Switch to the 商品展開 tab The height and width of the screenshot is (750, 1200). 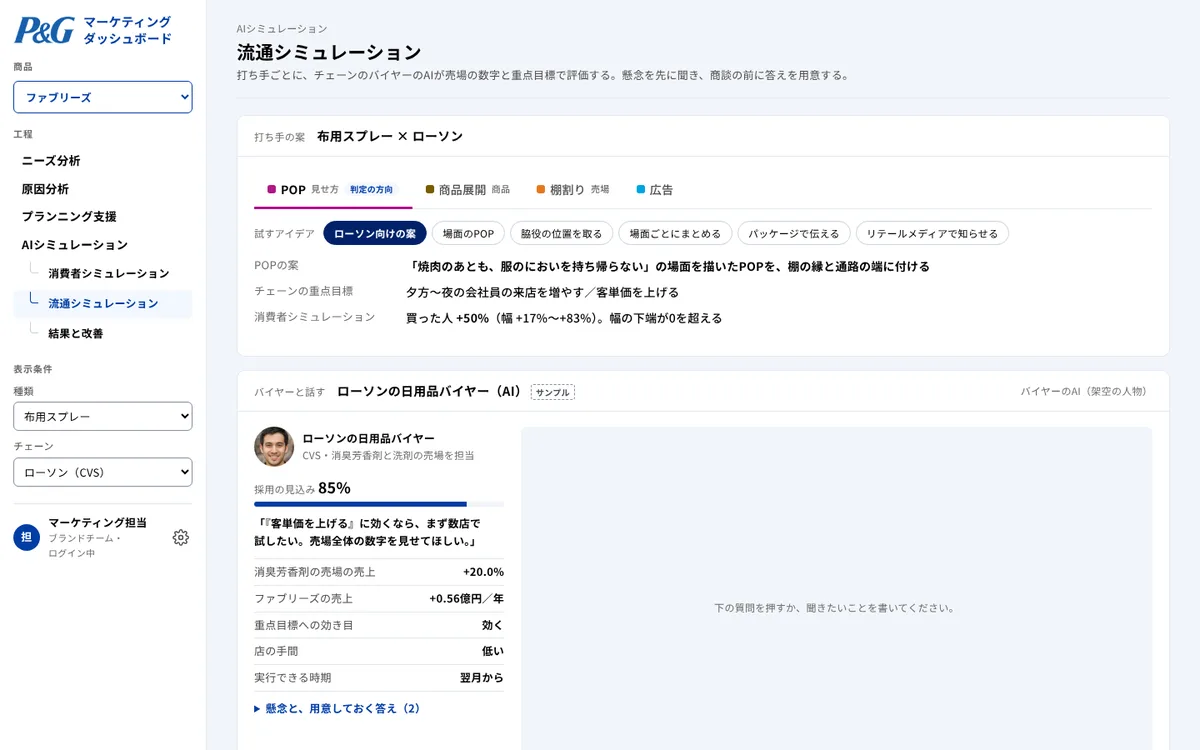[x=467, y=189]
